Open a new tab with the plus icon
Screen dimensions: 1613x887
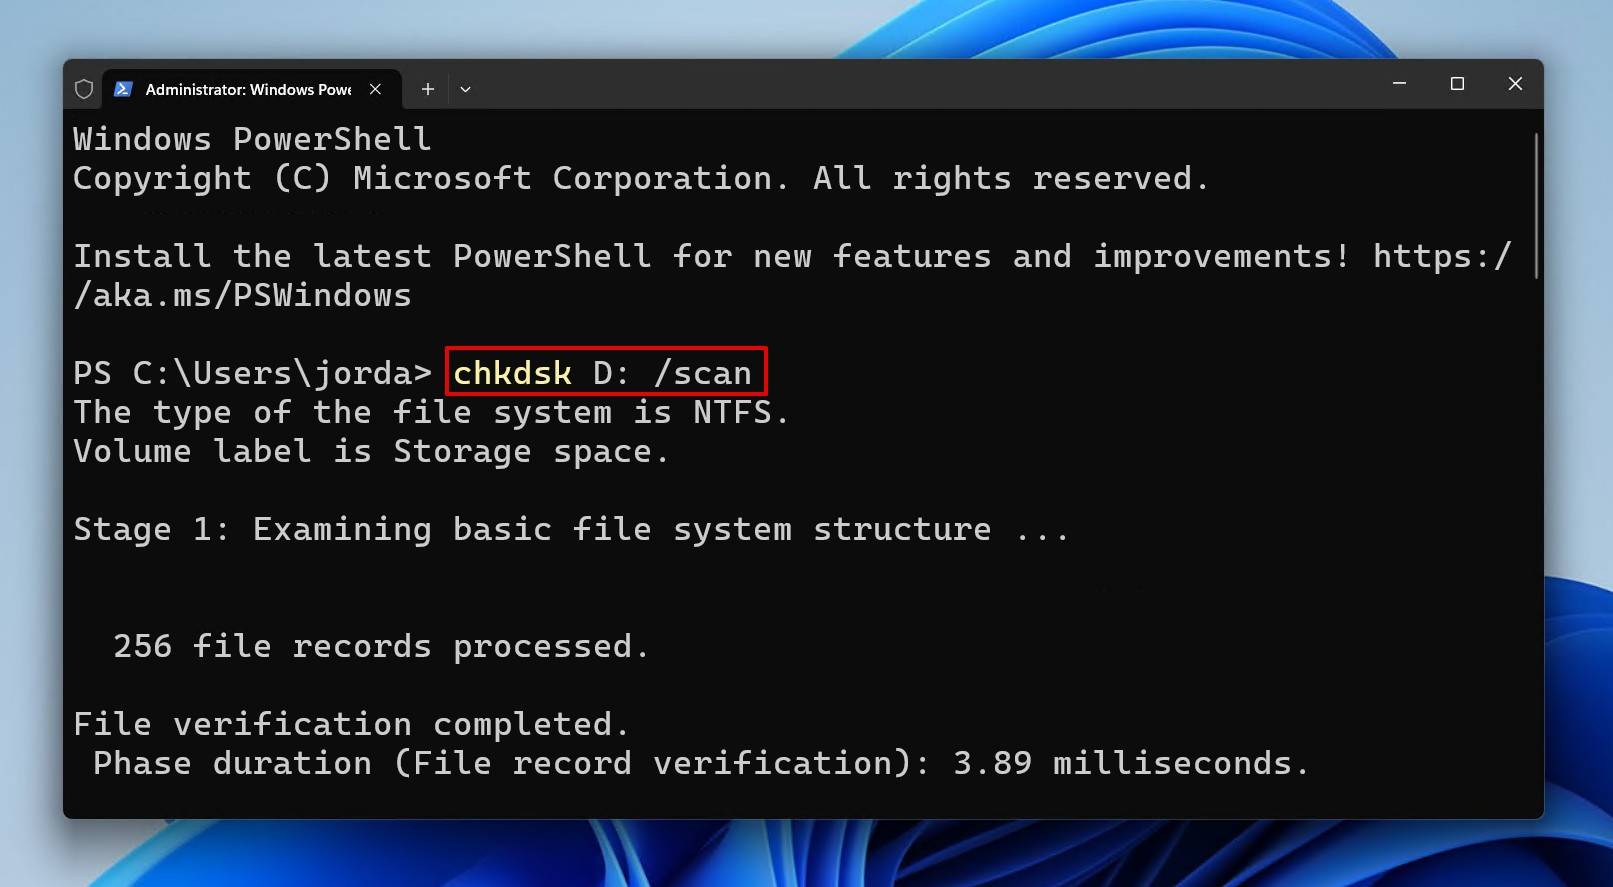(427, 89)
